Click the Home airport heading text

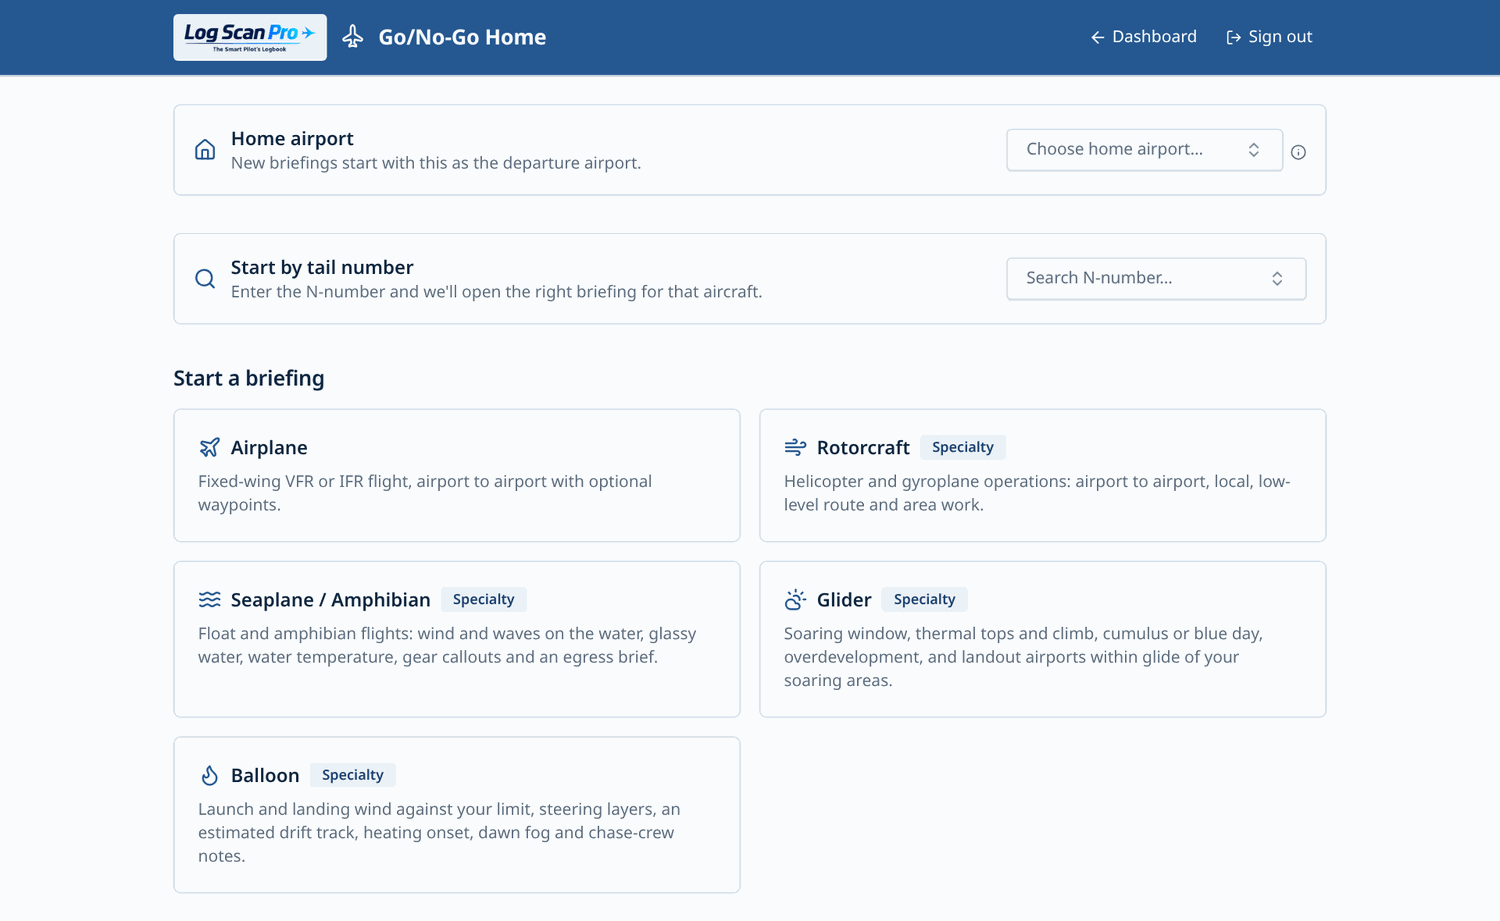pyautogui.click(x=292, y=138)
